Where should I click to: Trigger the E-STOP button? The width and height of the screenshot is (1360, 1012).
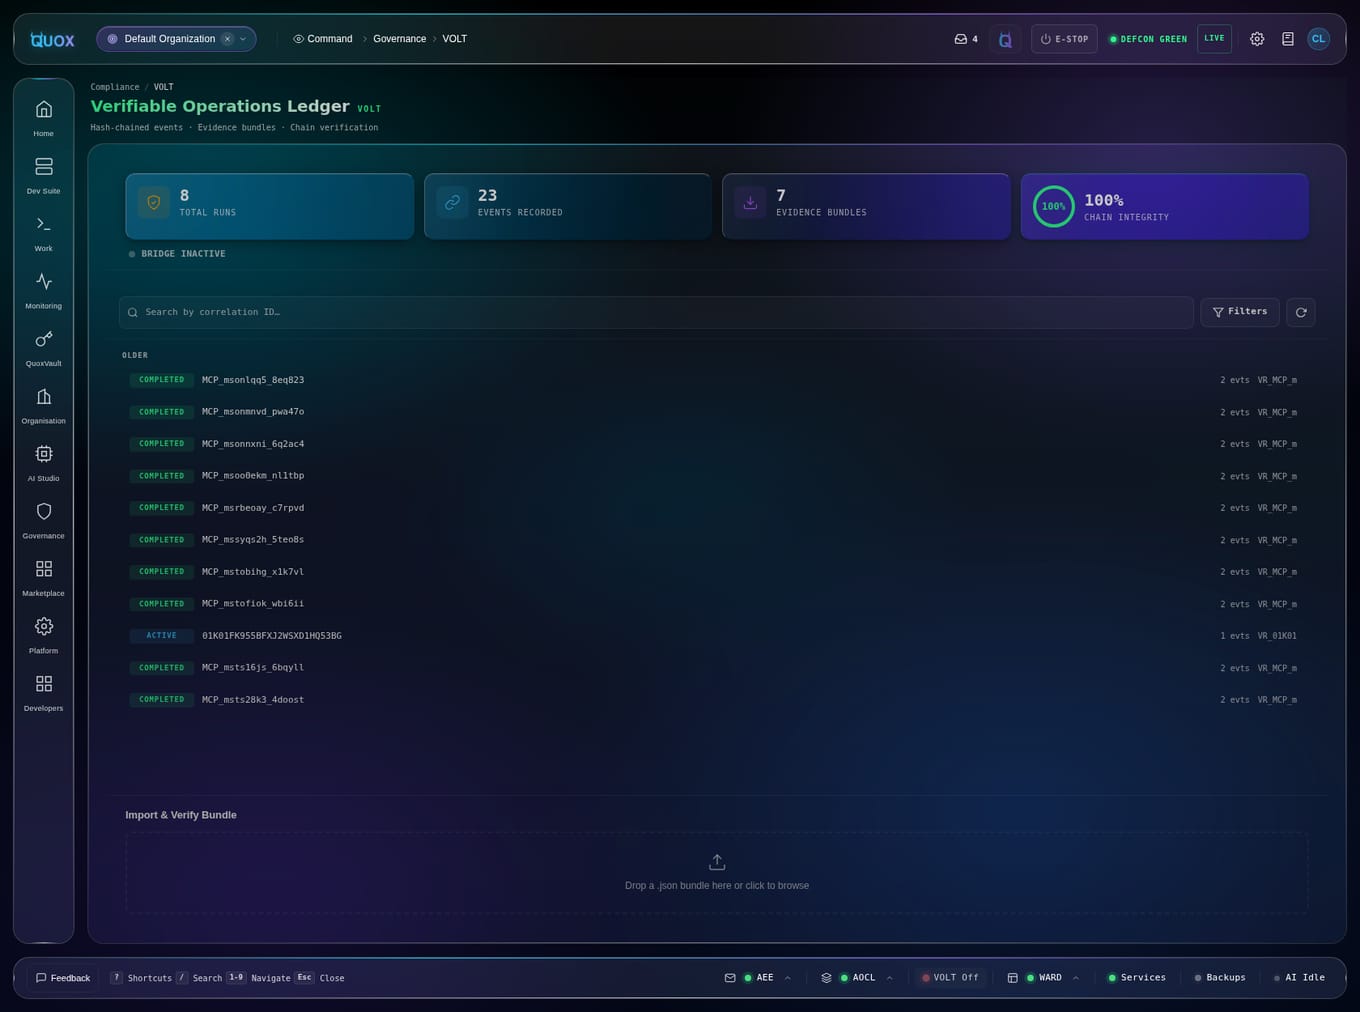pos(1064,39)
